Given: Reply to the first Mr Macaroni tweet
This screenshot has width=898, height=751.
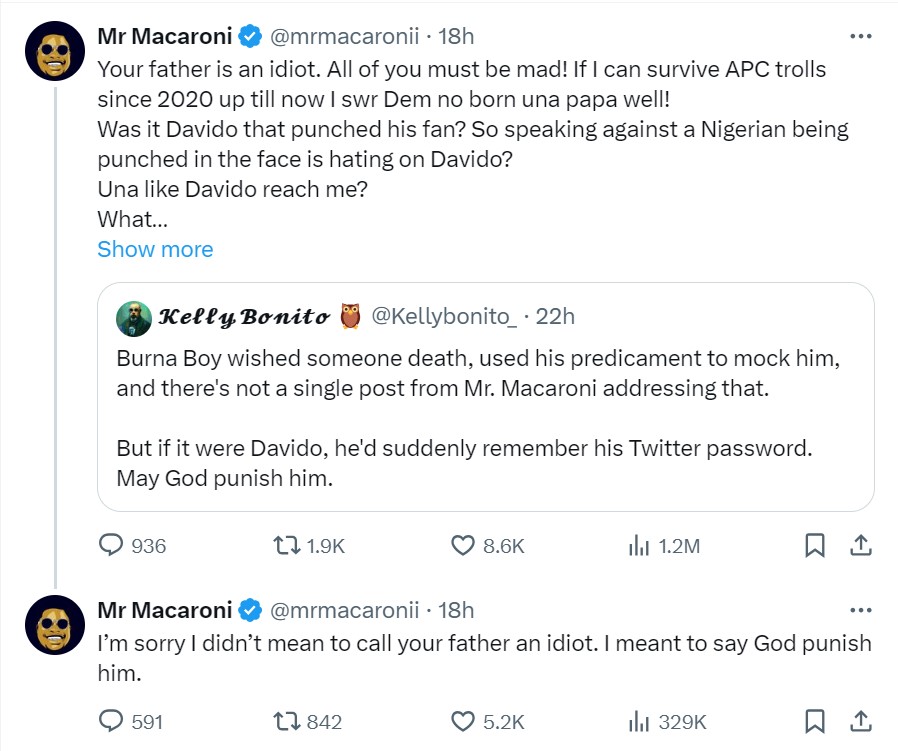Looking at the screenshot, I should coord(110,546).
